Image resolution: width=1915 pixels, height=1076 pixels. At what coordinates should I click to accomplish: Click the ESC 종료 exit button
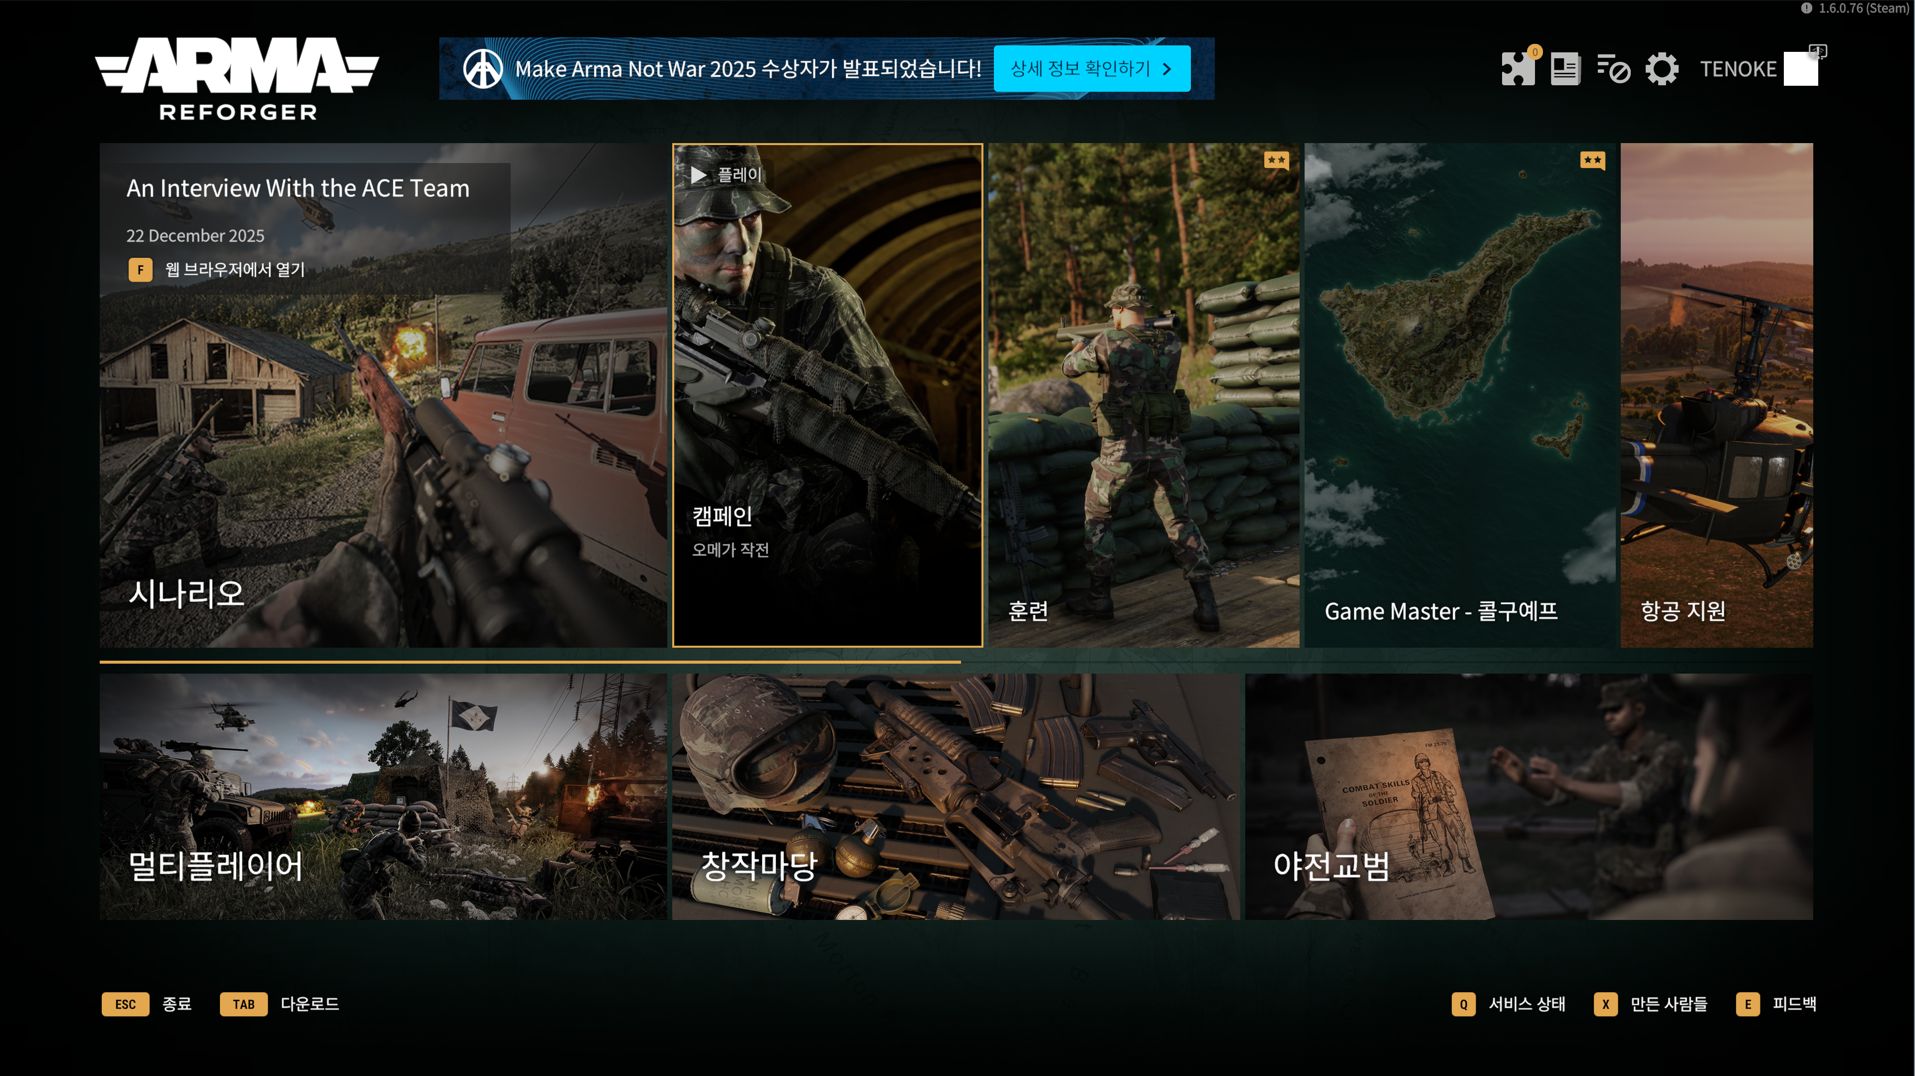[x=147, y=1004]
